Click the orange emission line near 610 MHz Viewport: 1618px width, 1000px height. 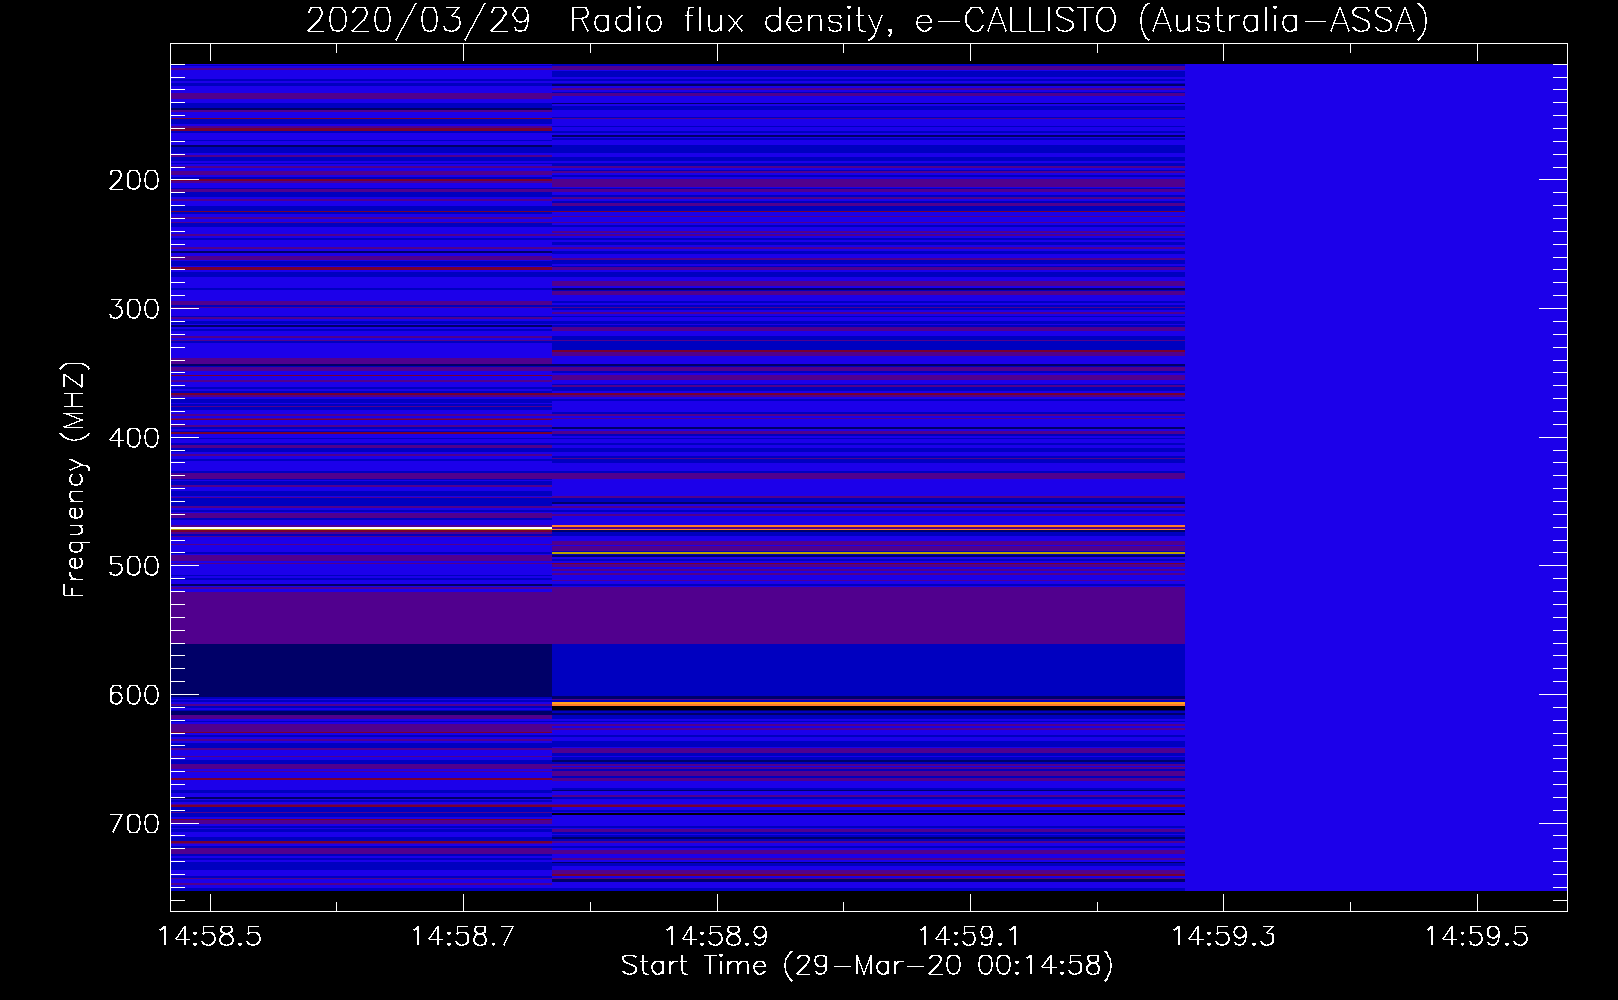868,705
